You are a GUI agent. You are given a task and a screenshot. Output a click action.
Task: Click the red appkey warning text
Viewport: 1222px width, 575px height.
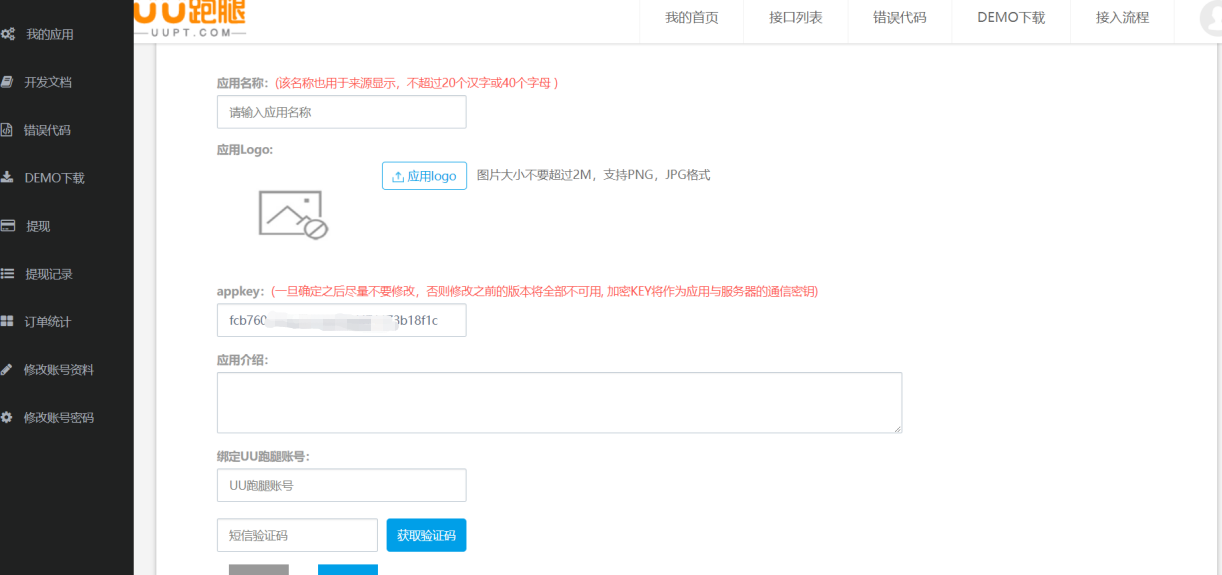(x=545, y=292)
